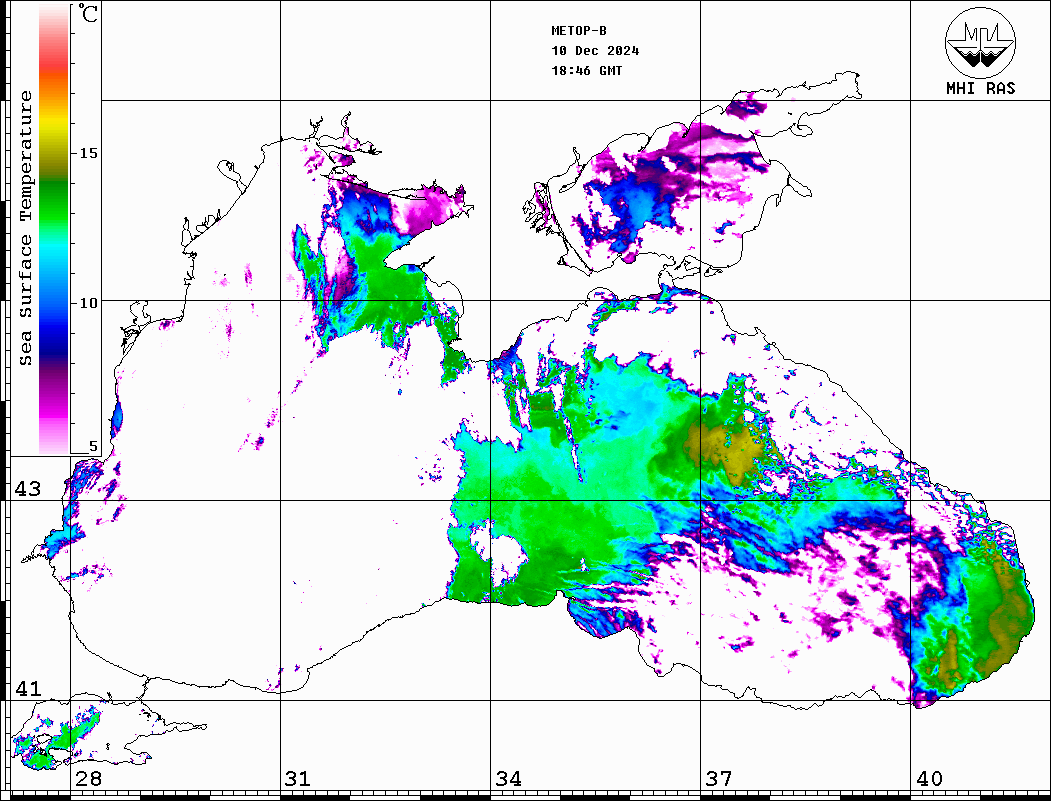Click the longitude label '34'
Viewport: 1051px width, 801px height.
(x=508, y=778)
